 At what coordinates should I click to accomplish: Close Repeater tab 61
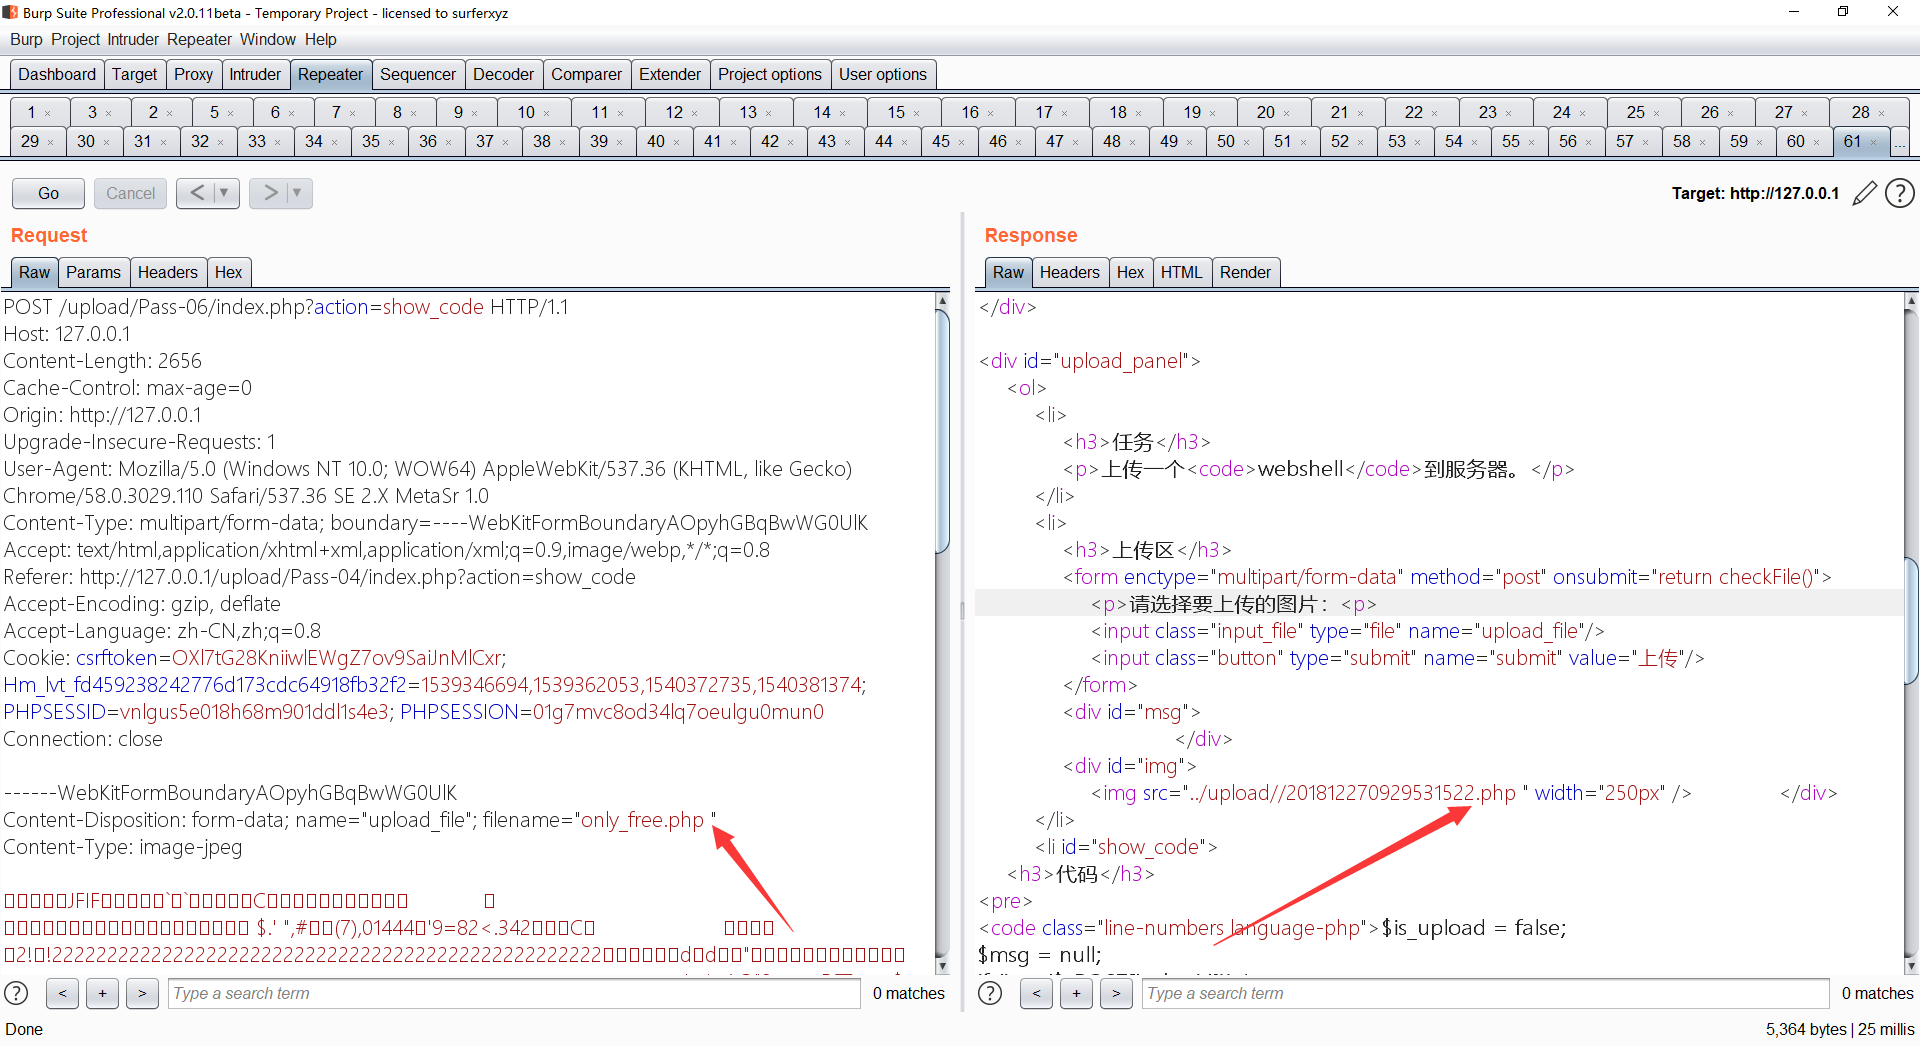[1874, 142]
